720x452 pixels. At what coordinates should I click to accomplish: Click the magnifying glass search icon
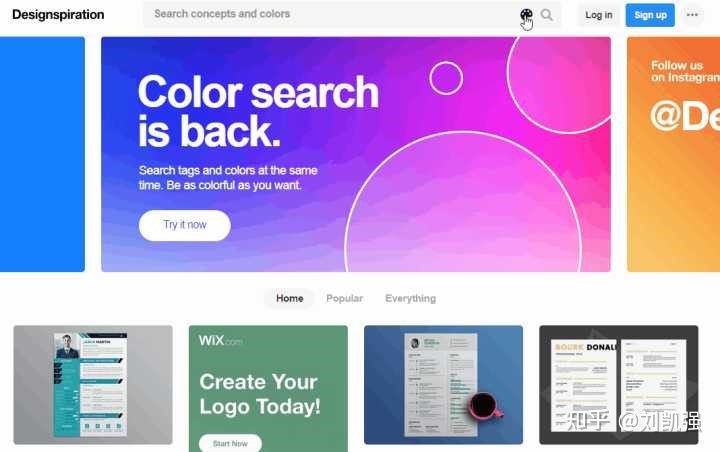point(546,15)
